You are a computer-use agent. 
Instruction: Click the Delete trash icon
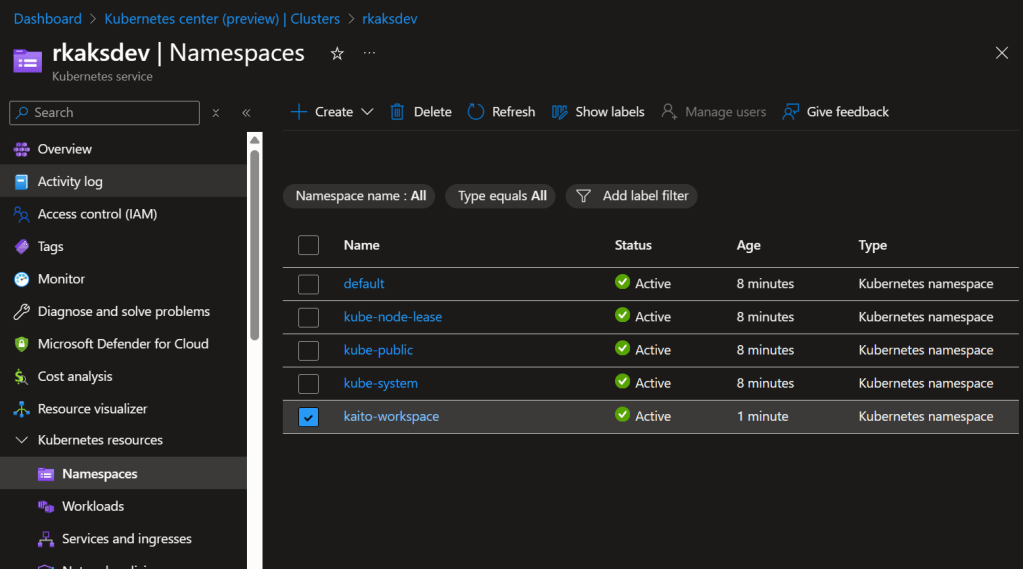pos(397,112)
